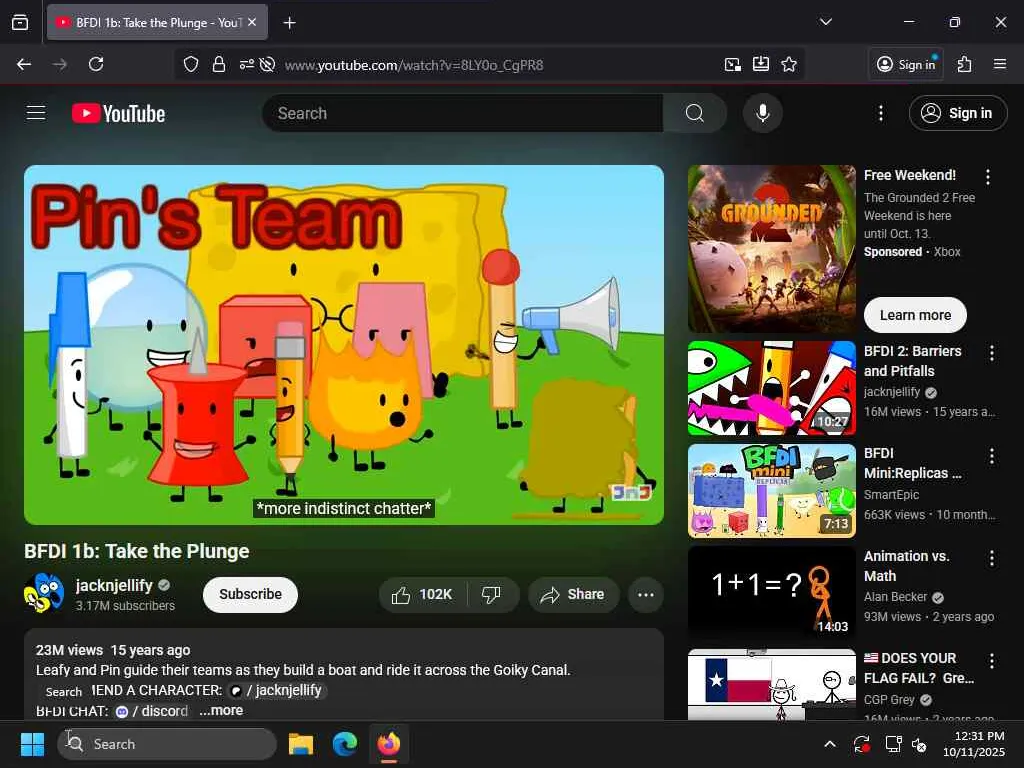Open Firefox extensions puzzle icon
The image size is (1024, 768).
[x=965, y=64]
